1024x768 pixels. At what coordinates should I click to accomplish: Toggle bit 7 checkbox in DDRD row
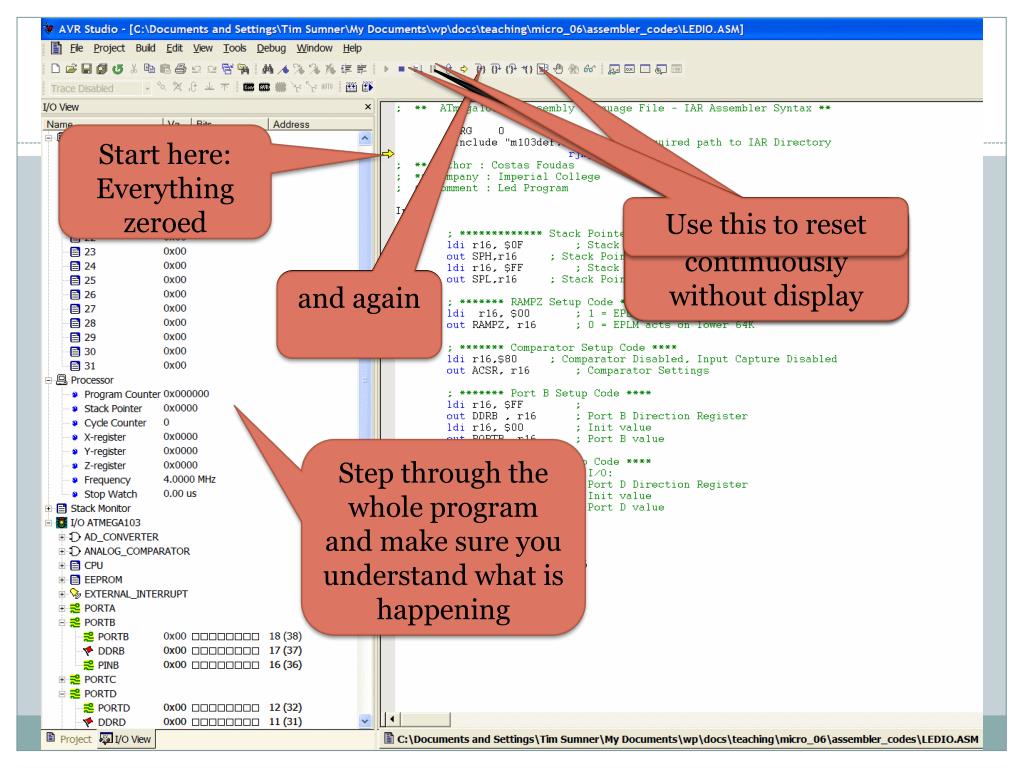coord(196,722)
